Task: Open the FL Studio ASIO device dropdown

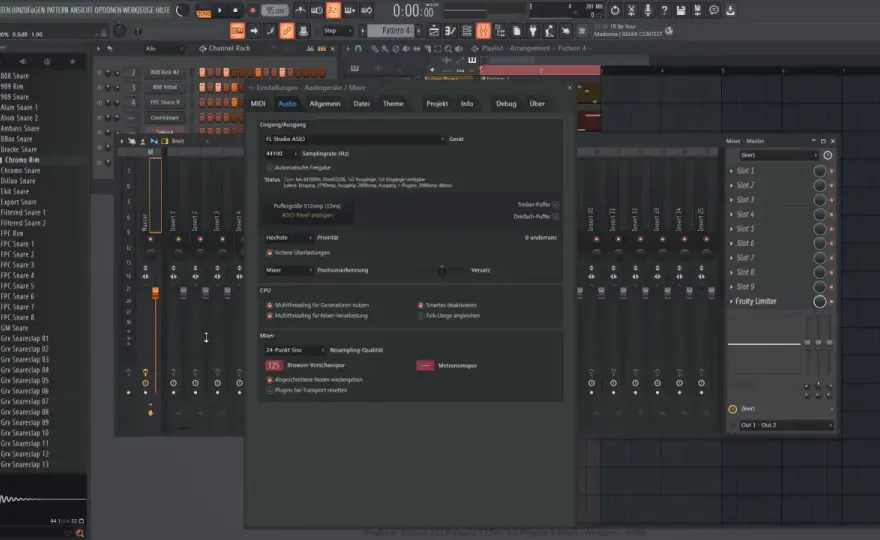Action: [x=355, y=139]
